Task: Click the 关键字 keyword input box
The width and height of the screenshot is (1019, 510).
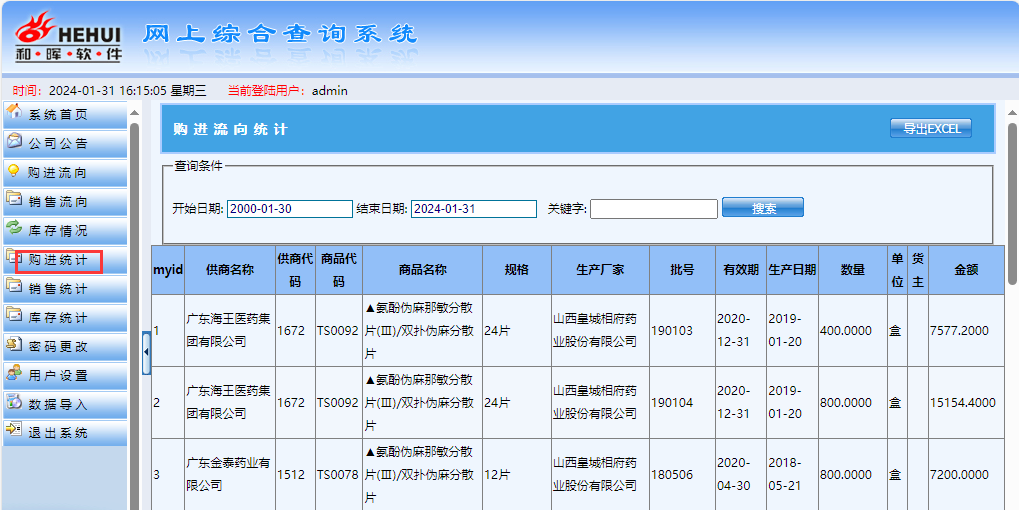Action: click(653, 209)
